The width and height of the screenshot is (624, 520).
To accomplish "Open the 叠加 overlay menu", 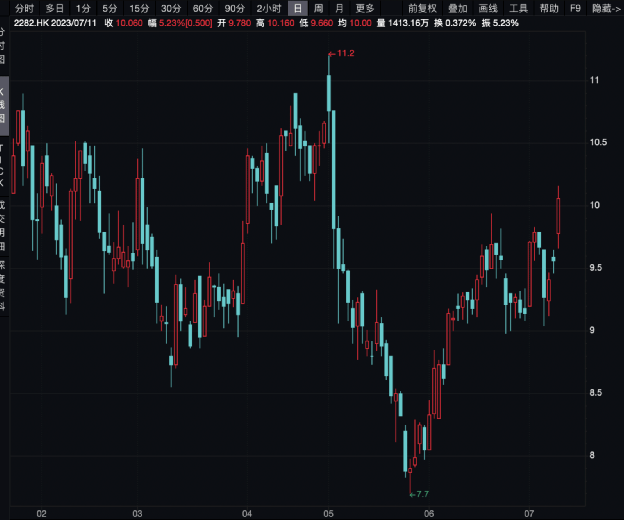I will coord(458,8).
